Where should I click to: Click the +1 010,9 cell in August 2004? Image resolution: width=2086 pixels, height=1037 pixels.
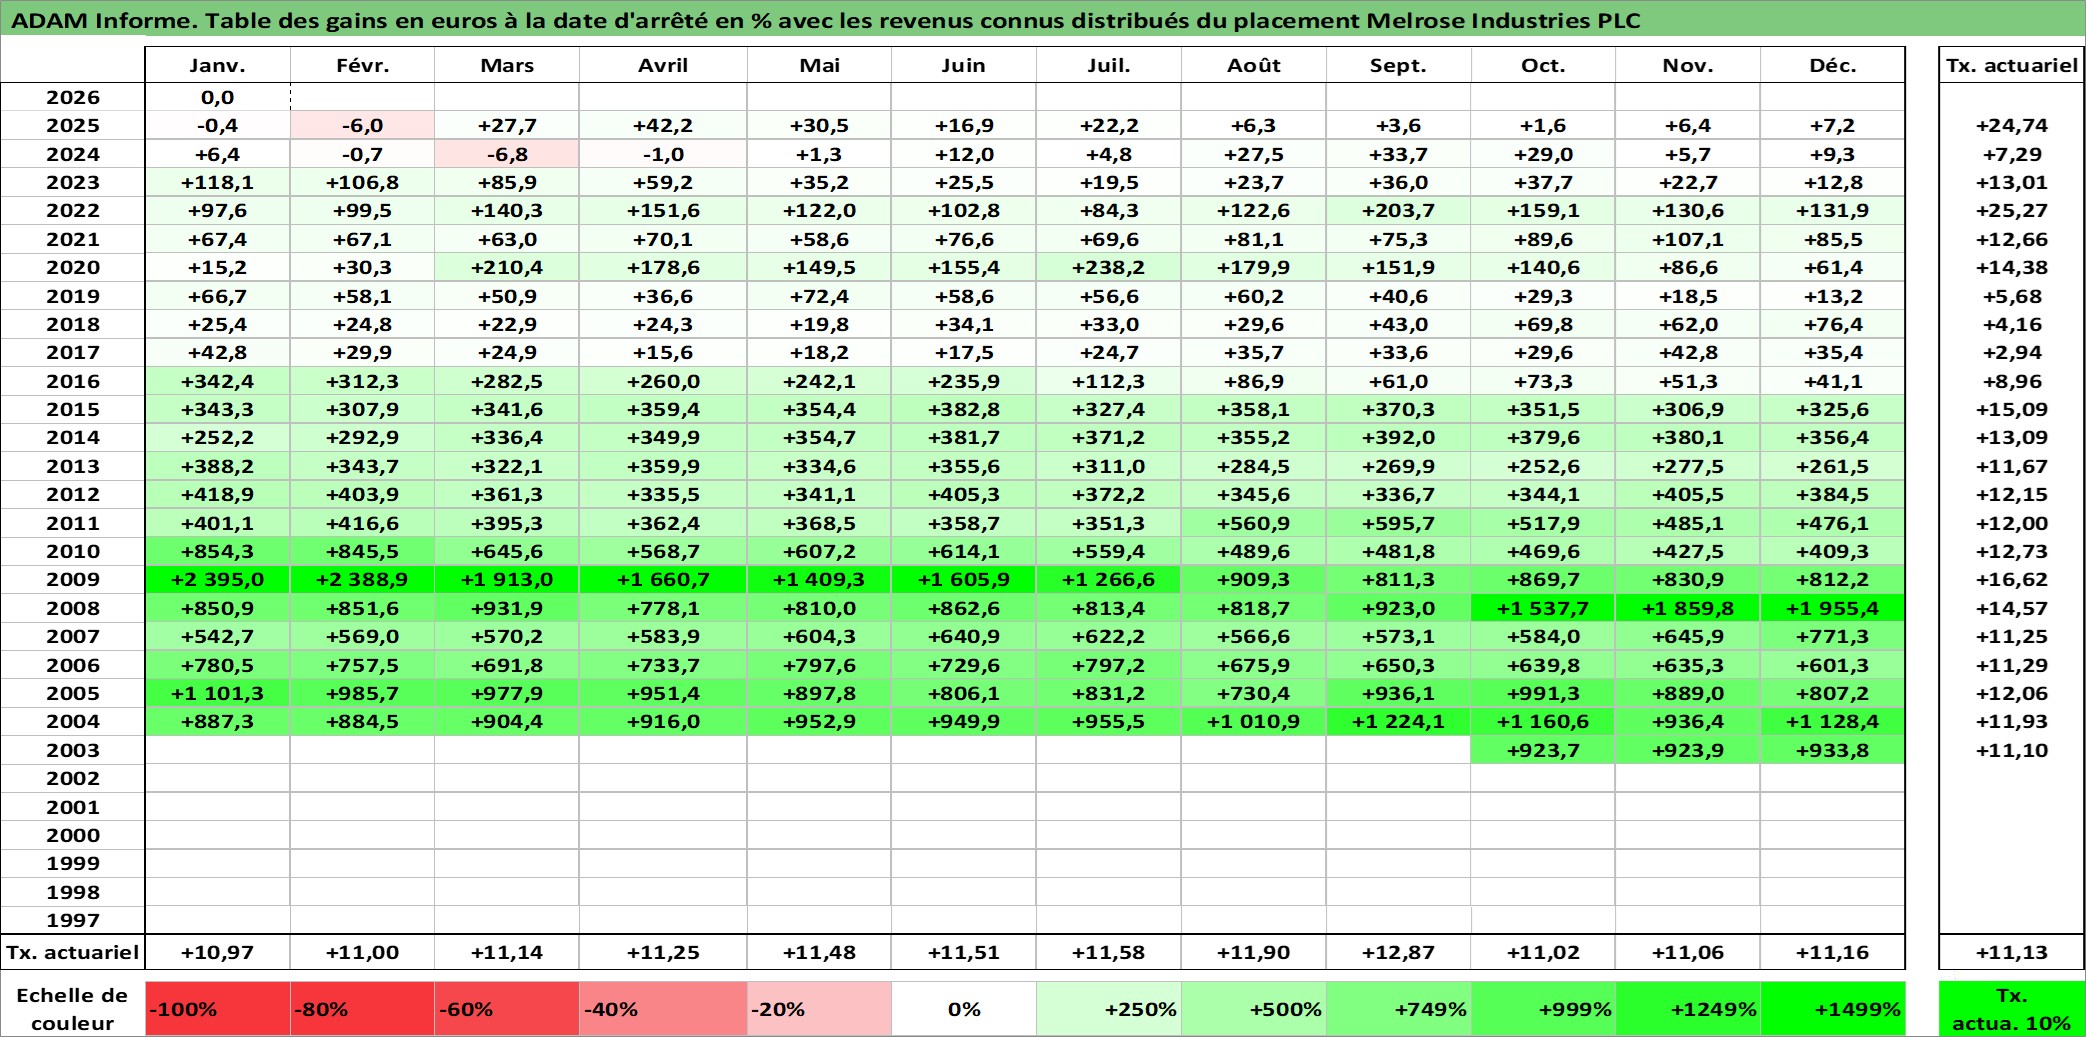click(x=1254, y=721)
